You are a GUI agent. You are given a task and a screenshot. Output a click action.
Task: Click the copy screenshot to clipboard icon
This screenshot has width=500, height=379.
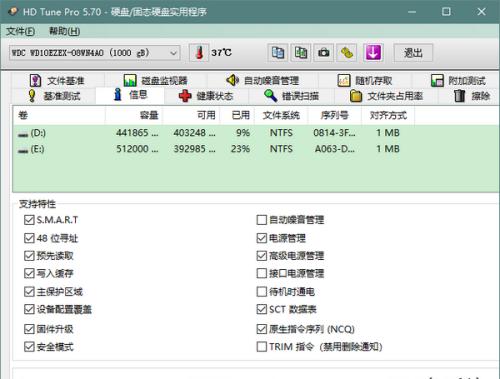[x=301, y=53]
